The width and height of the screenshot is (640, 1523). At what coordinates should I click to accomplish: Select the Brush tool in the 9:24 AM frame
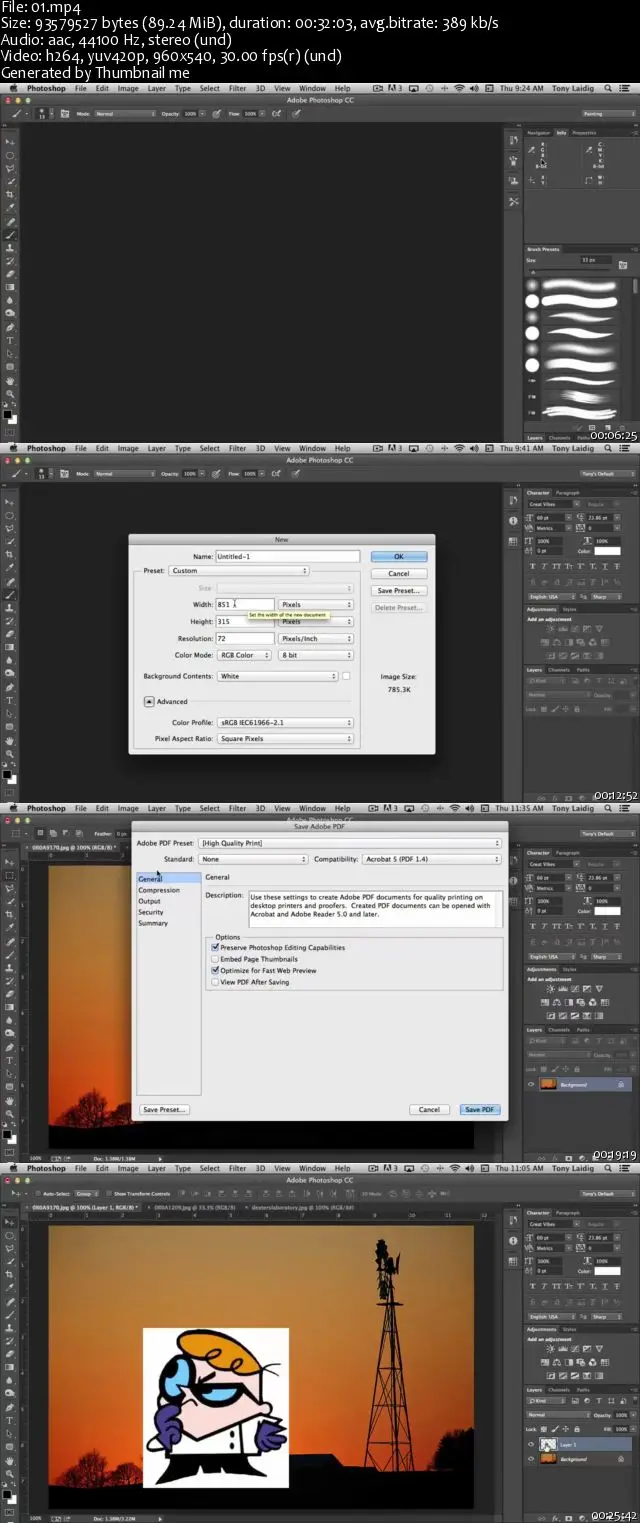pyautogui.click(x=10, y=234)
